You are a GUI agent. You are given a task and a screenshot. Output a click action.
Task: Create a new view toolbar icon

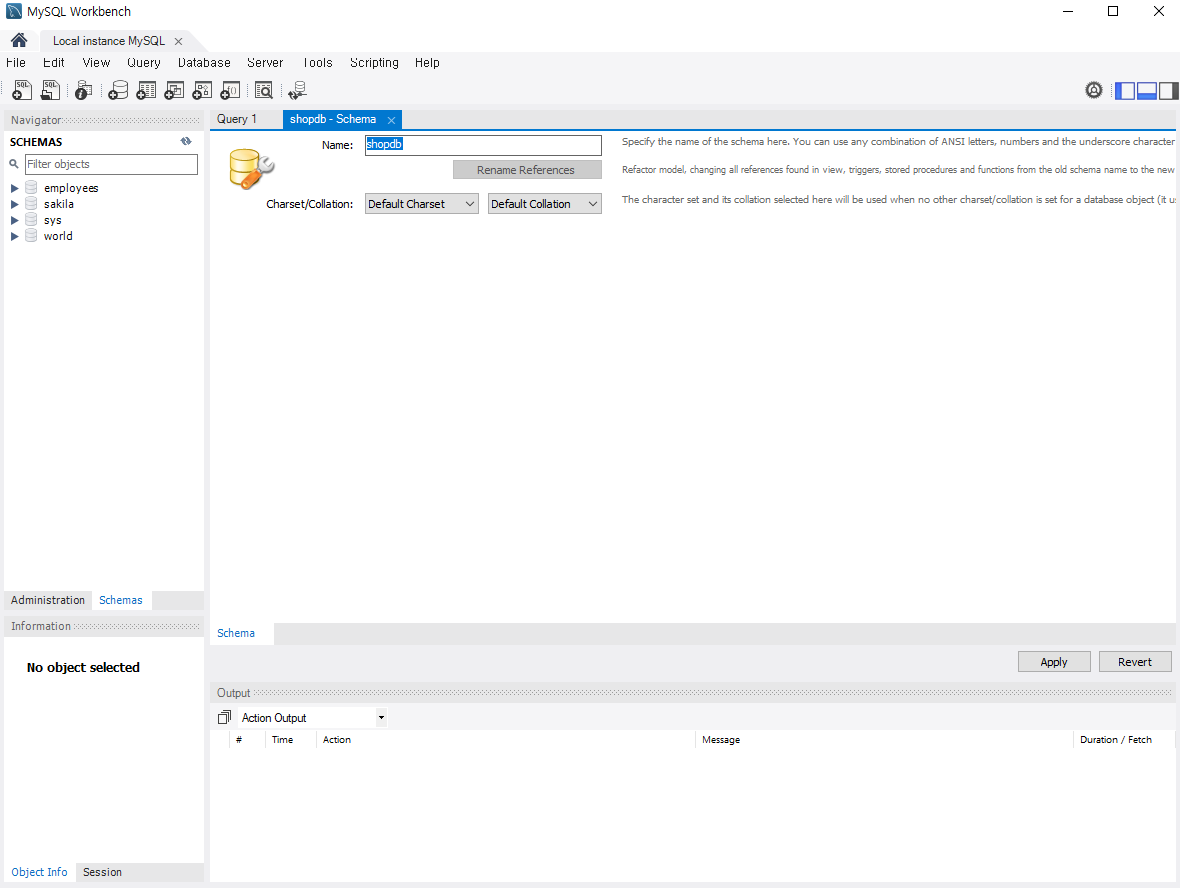coord(174,90)
